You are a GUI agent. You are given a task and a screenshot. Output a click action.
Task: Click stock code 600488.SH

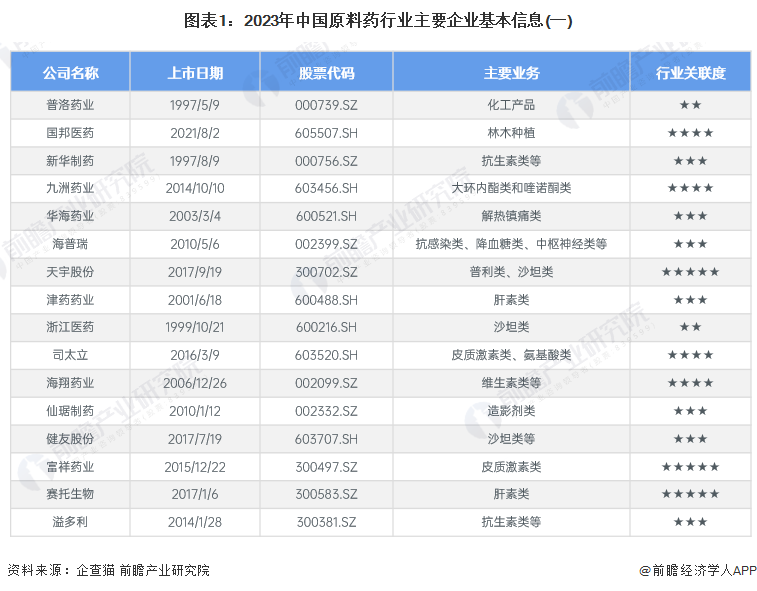pos(326,300)
